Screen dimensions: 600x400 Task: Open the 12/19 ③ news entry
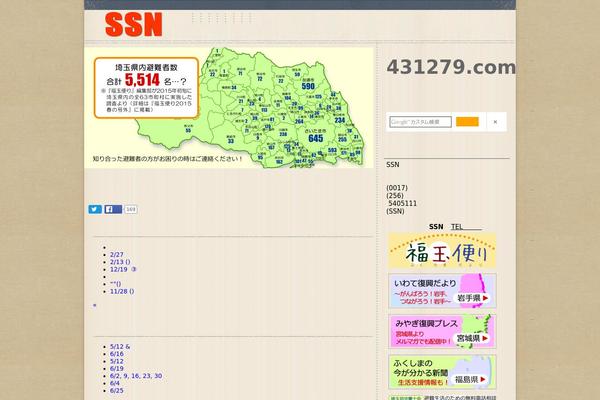(x=123, y=269)
